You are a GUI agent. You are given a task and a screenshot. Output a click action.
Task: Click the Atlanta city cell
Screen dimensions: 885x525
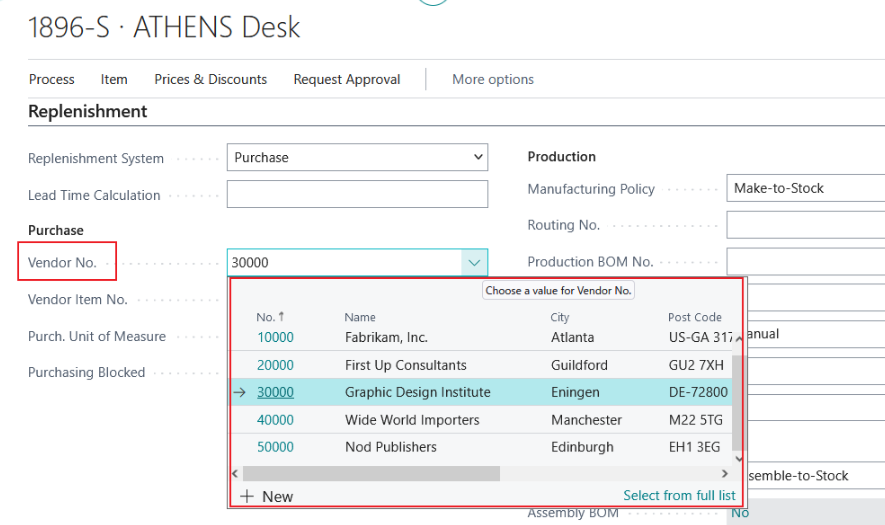click(x=572, y=337)
